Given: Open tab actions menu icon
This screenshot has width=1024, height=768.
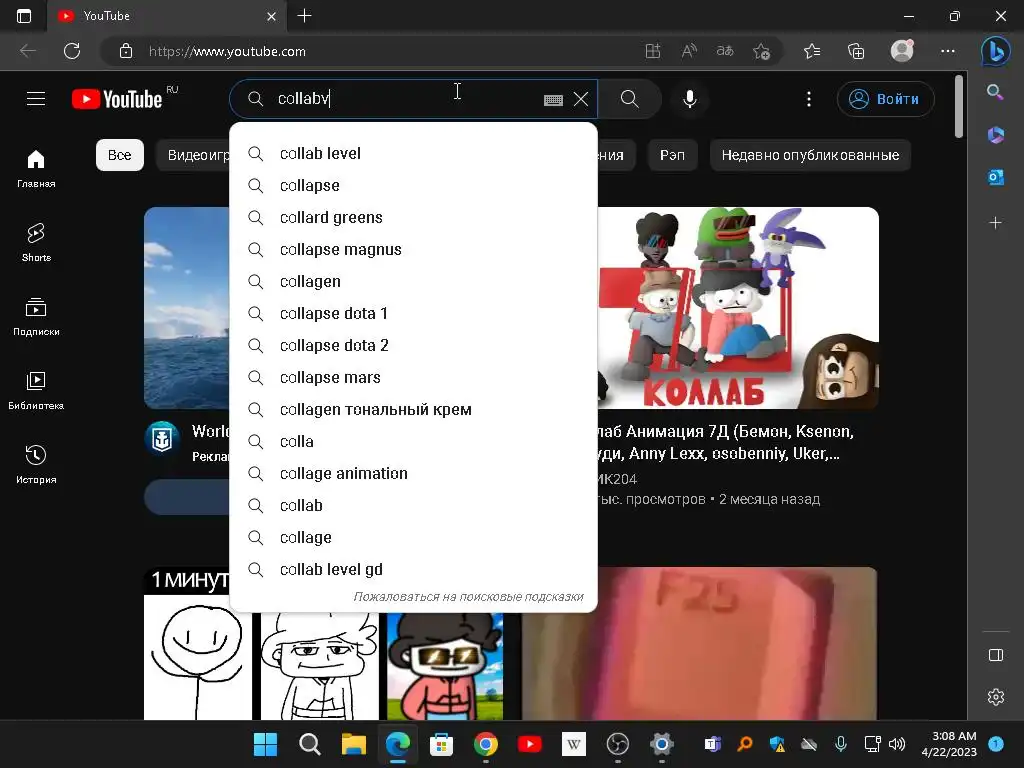Looking at the screenshot, I should (x=24, y=16).
